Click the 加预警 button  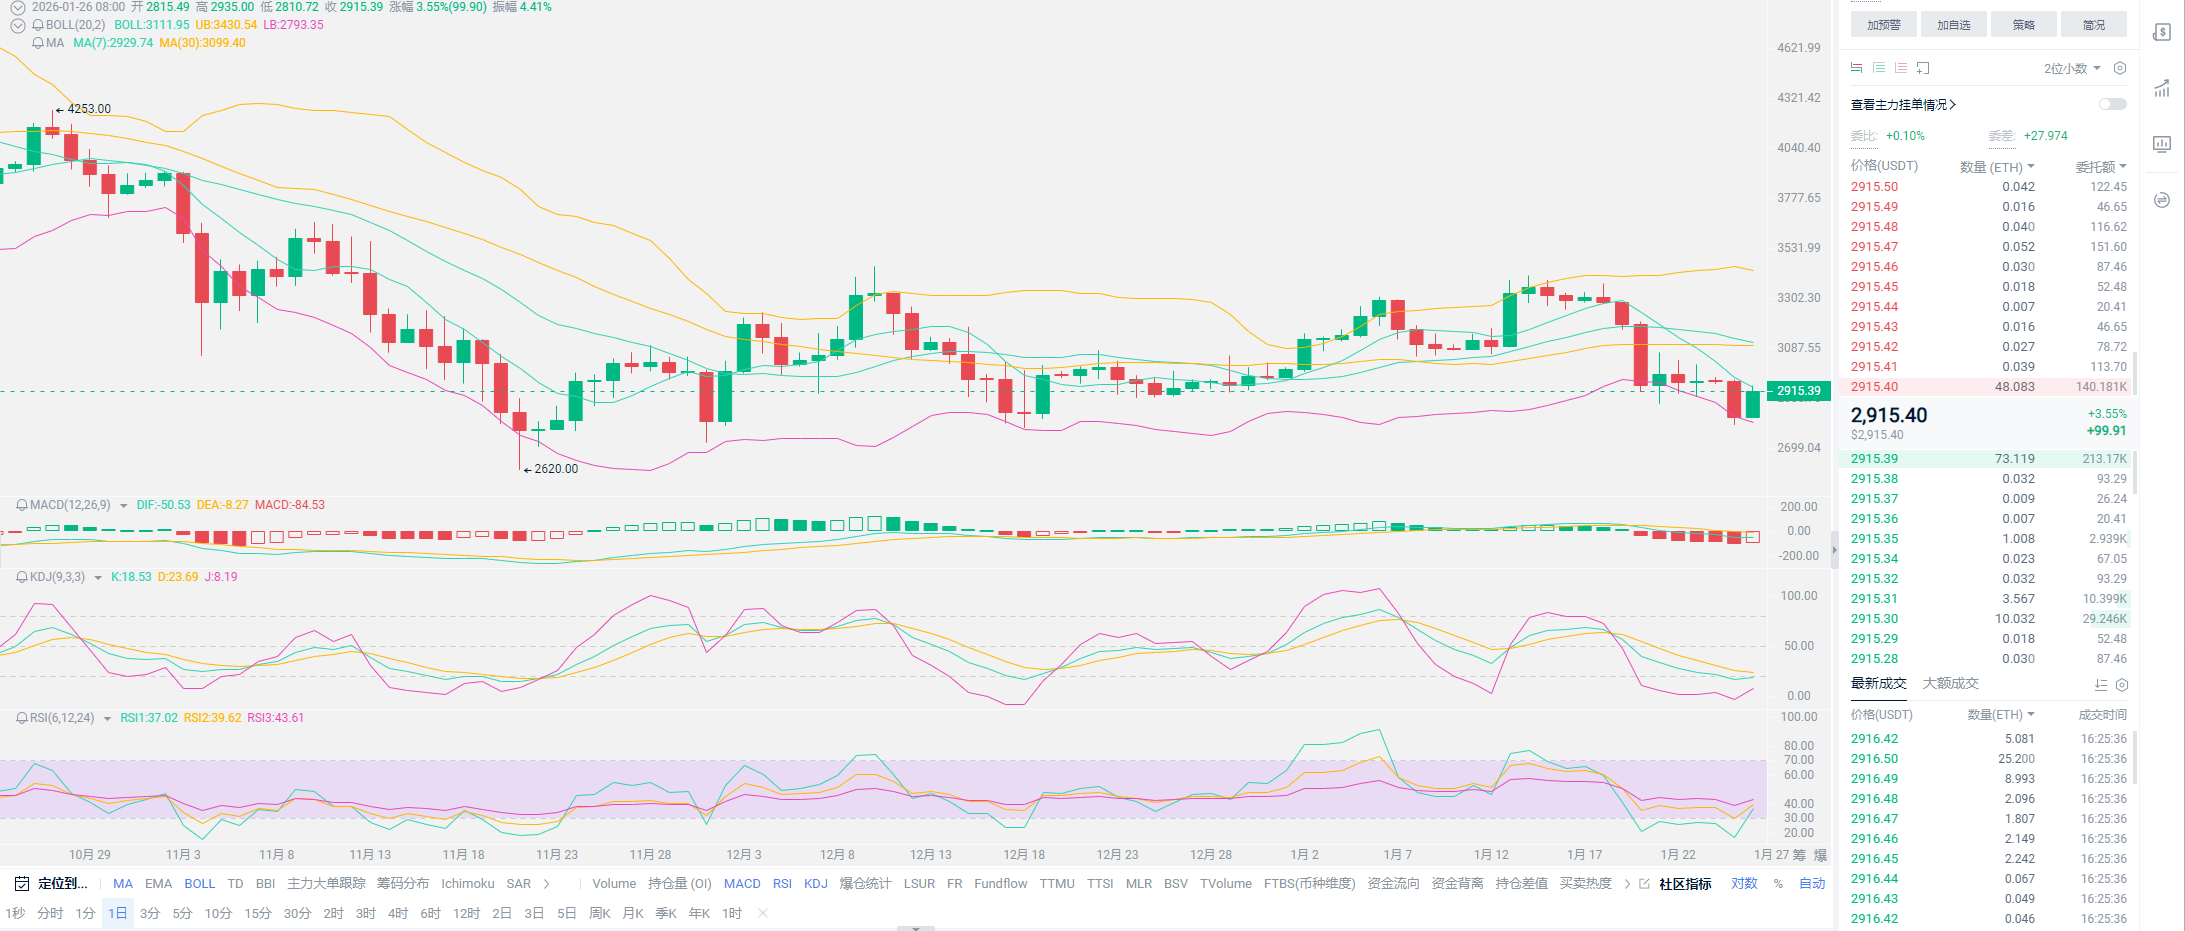click(x=1883, y=25)
